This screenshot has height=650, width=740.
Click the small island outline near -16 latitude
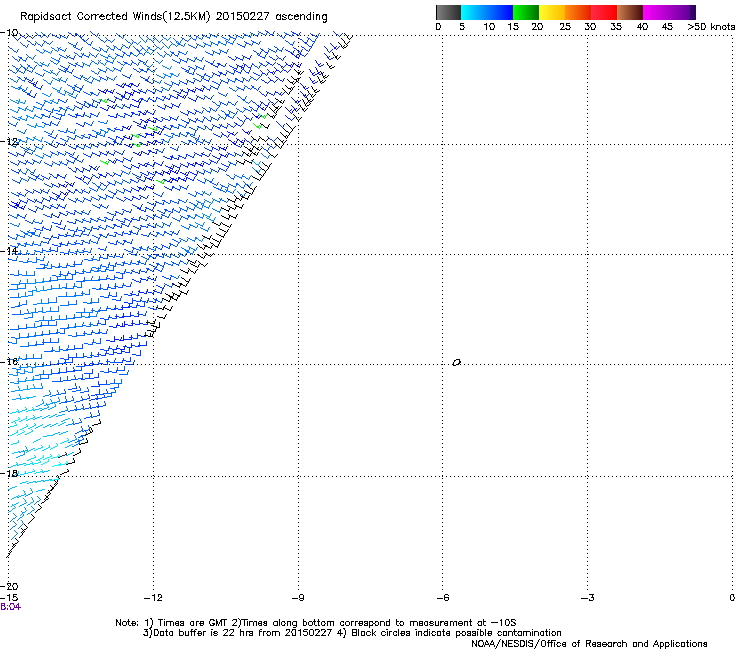(456, 363)
